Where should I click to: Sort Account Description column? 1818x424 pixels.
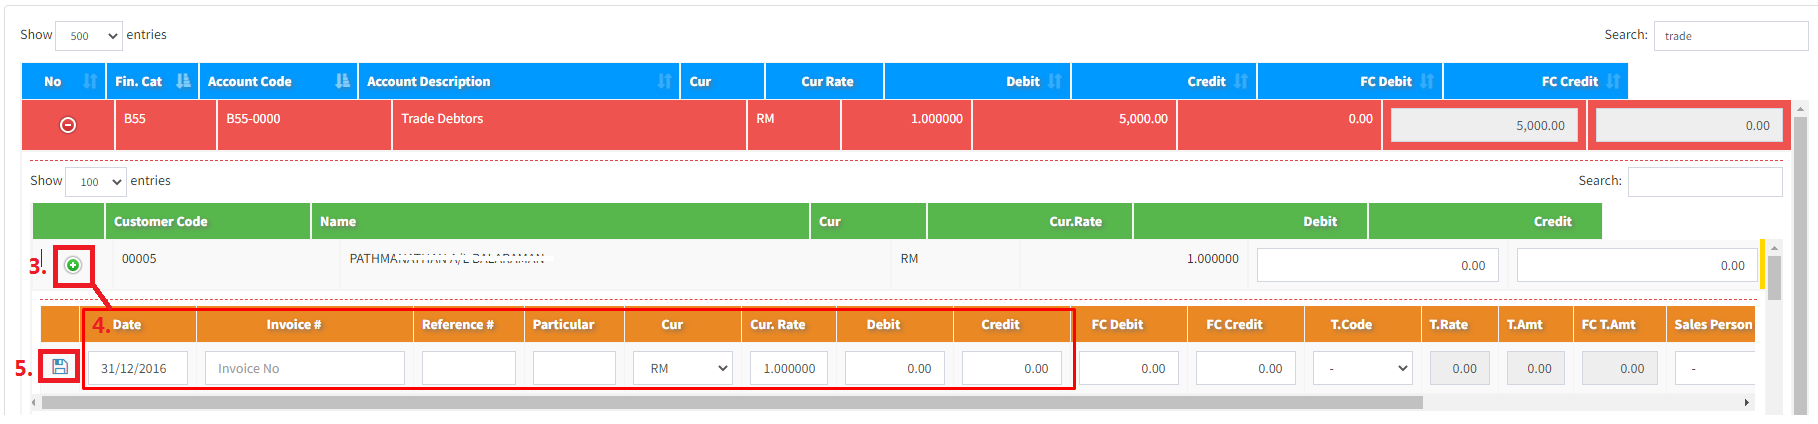(x=664, y=82)
